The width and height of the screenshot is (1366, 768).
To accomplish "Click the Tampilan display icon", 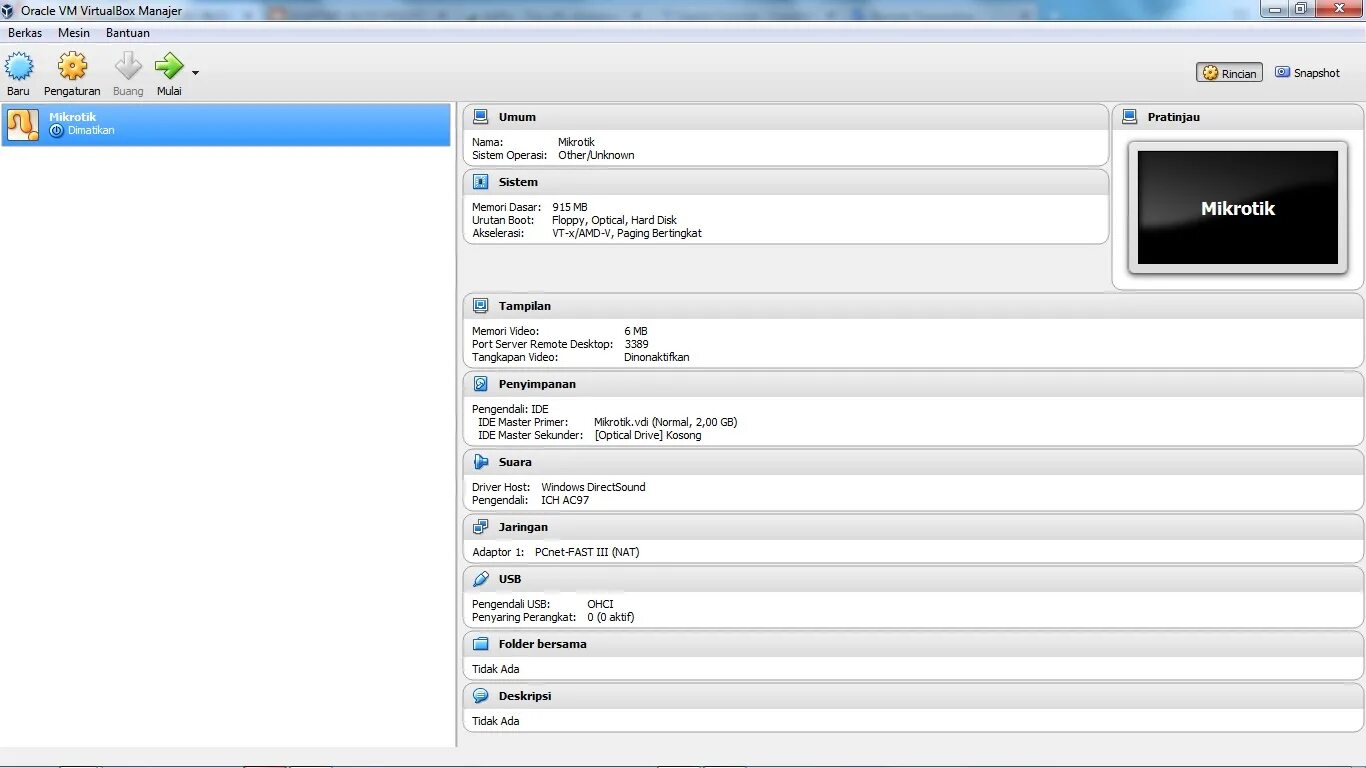I will [481, 306].
